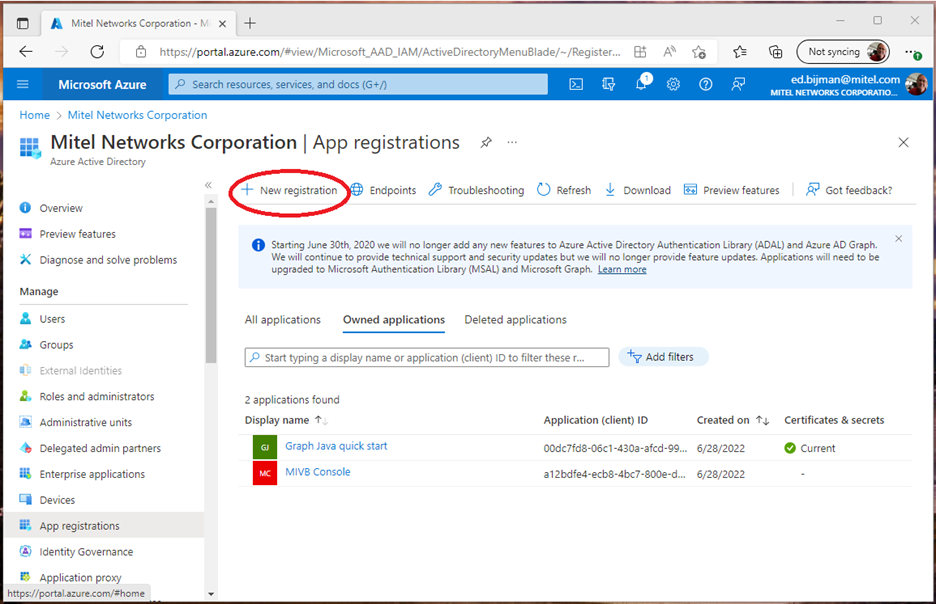Refresh the application list
This screenshot has height=604, width=936.
click(563, 189)
